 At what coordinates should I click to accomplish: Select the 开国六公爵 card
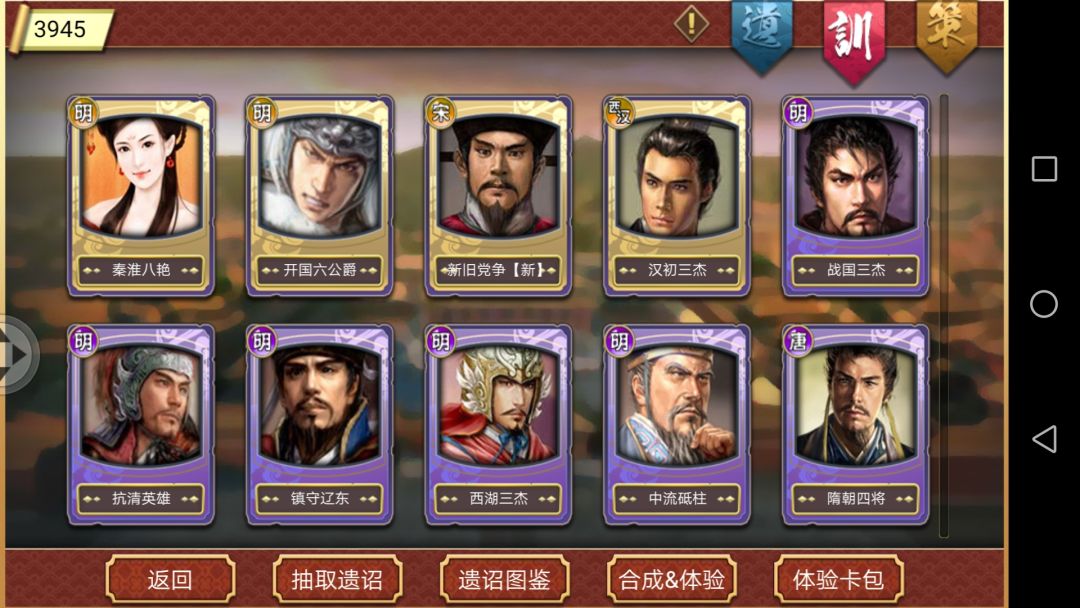click(320, 196)
